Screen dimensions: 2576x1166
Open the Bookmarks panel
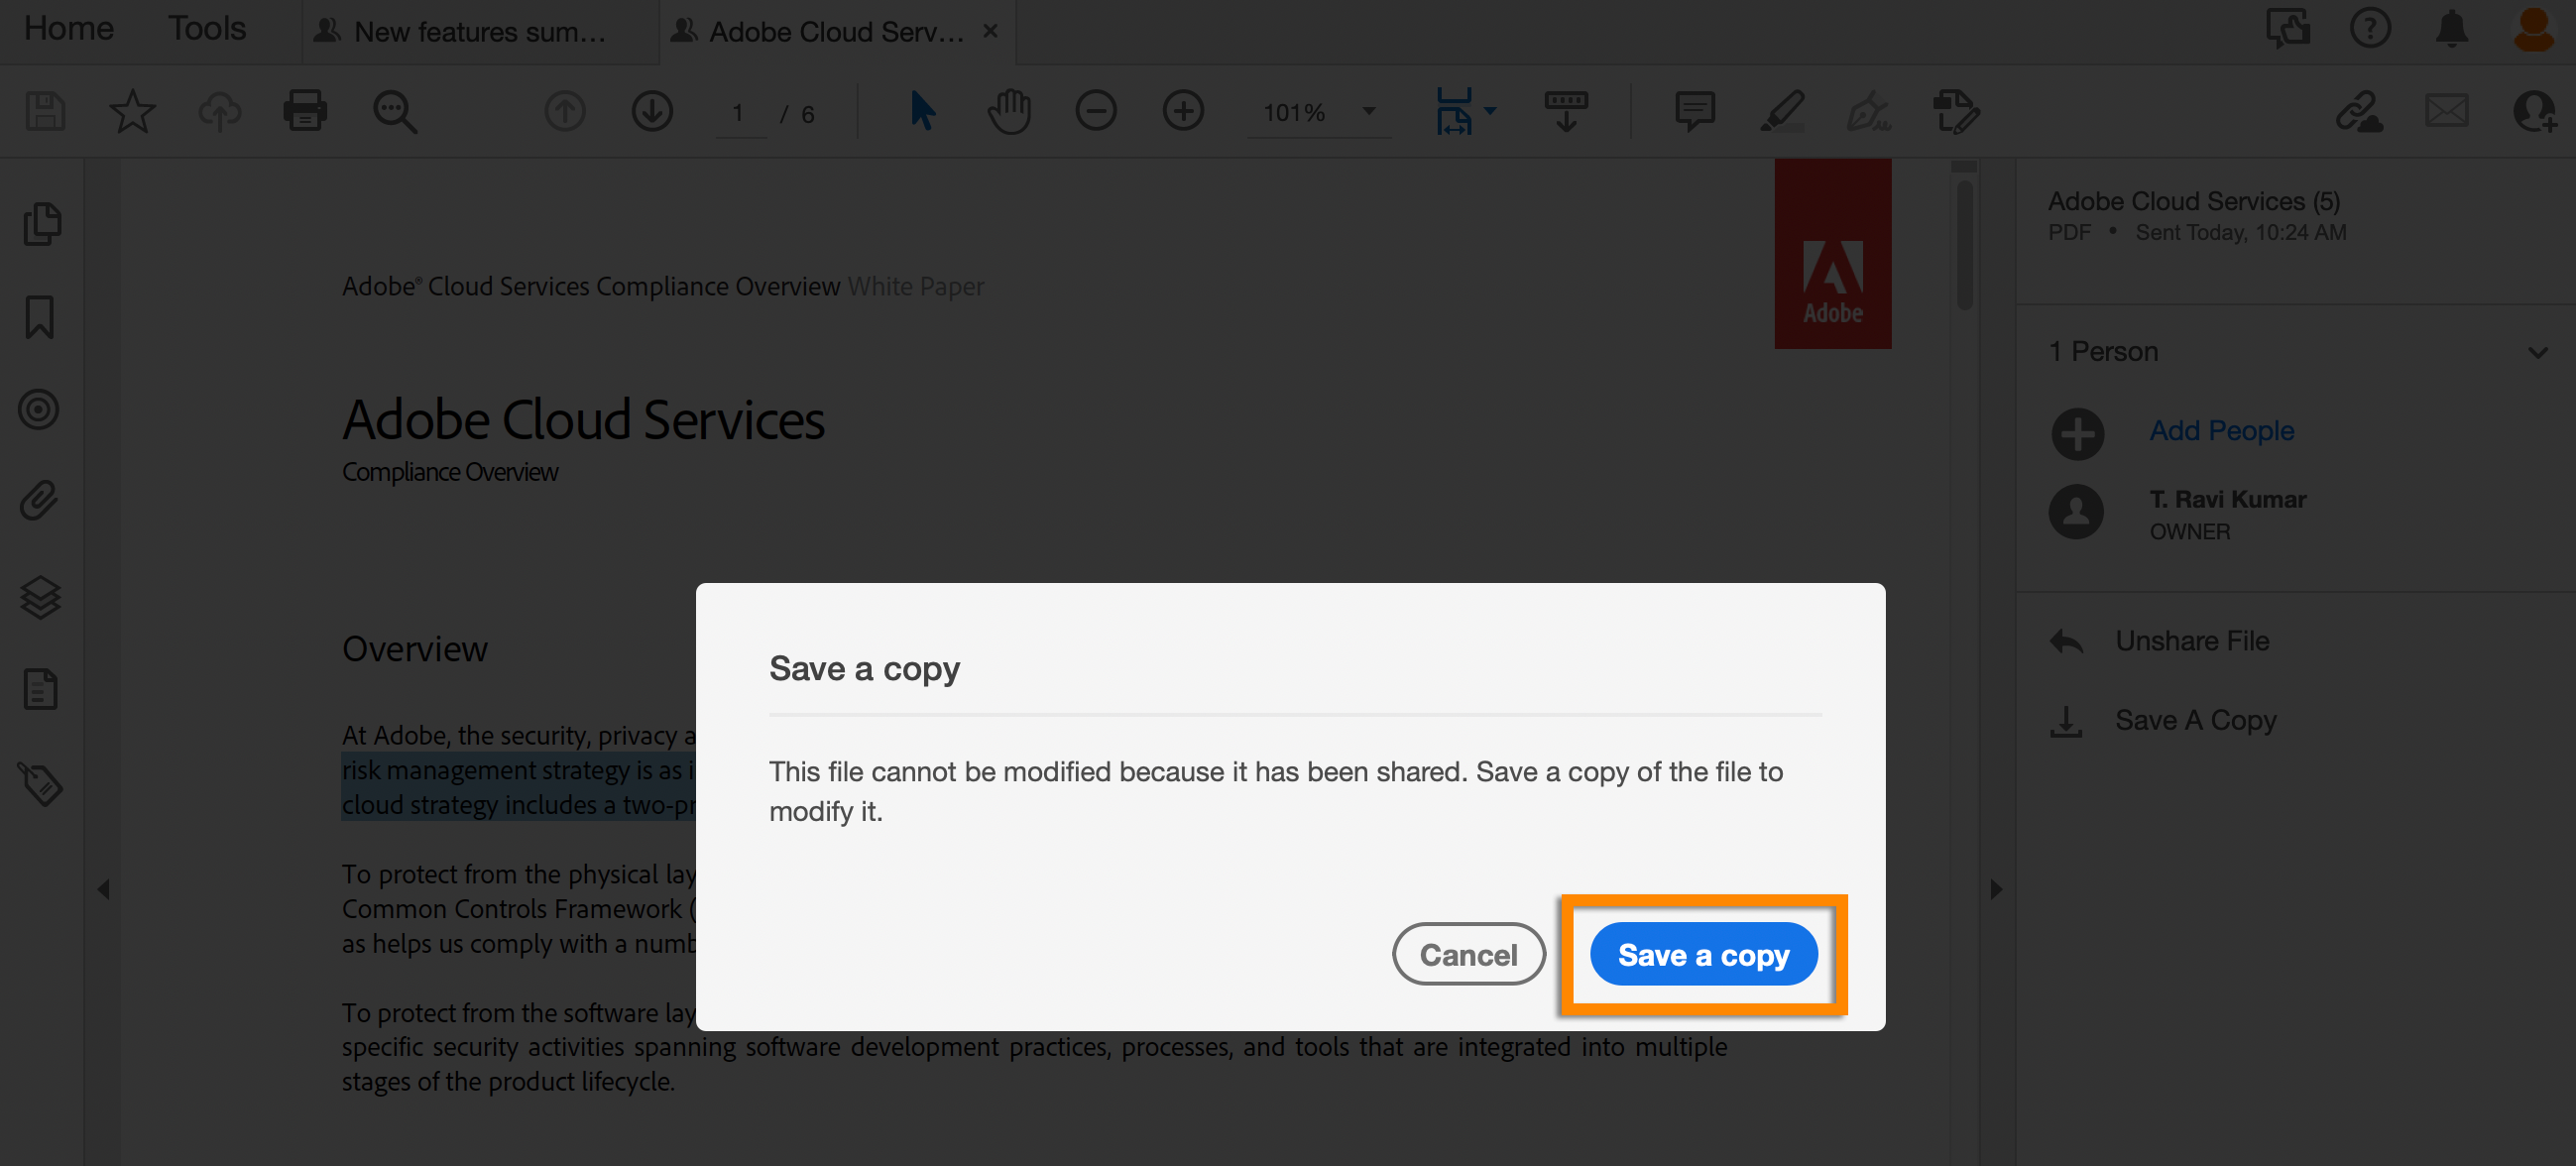click(x=40, y=318)
